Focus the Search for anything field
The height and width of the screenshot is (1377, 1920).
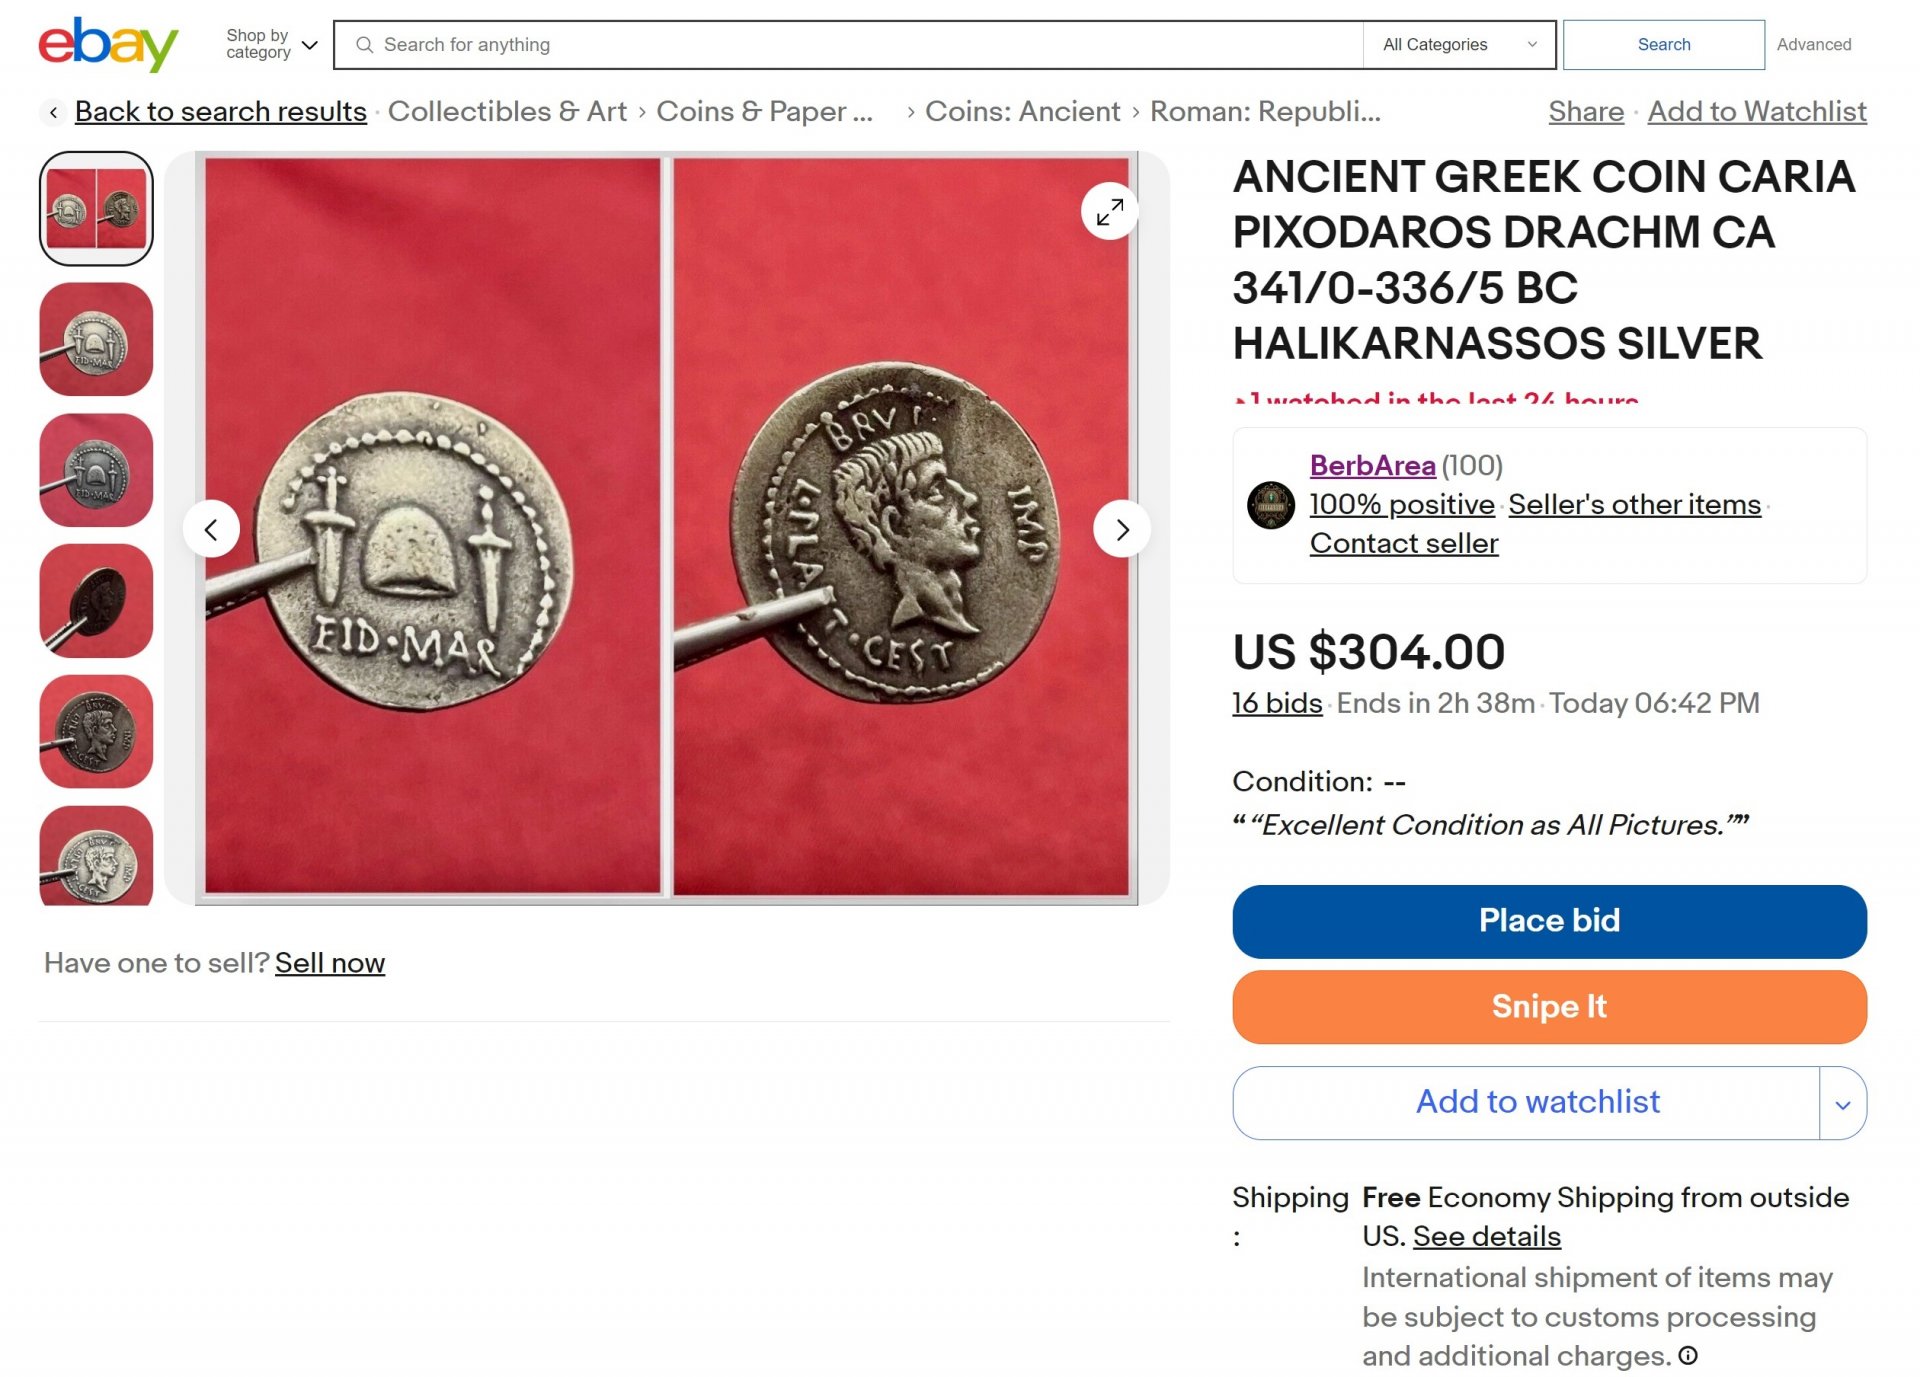(x=860, y=45)
